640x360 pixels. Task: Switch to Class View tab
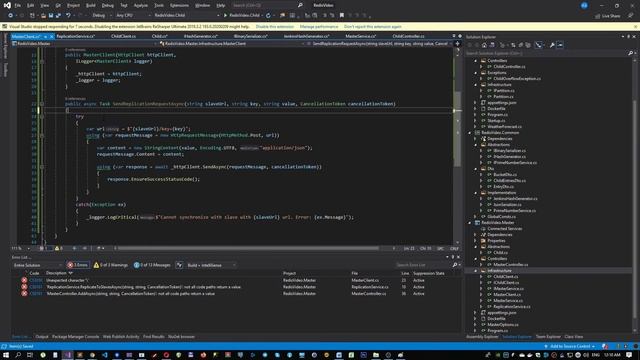(x=573, y=337)
